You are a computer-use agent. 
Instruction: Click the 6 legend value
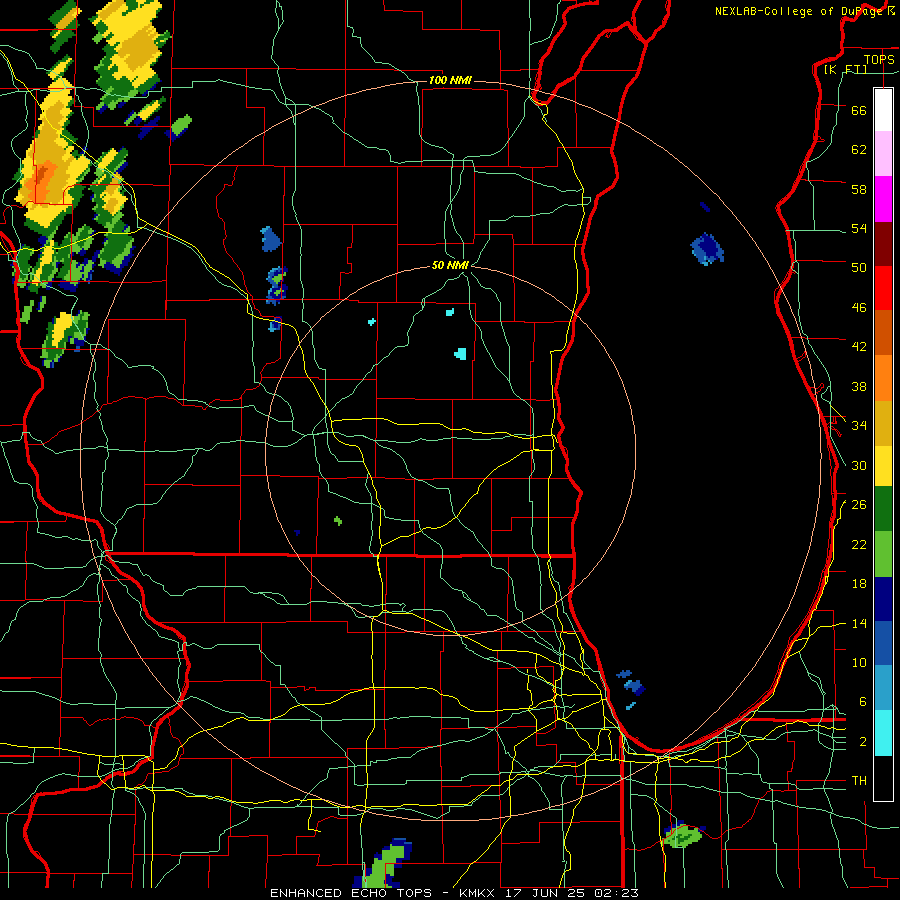point(863,702)
